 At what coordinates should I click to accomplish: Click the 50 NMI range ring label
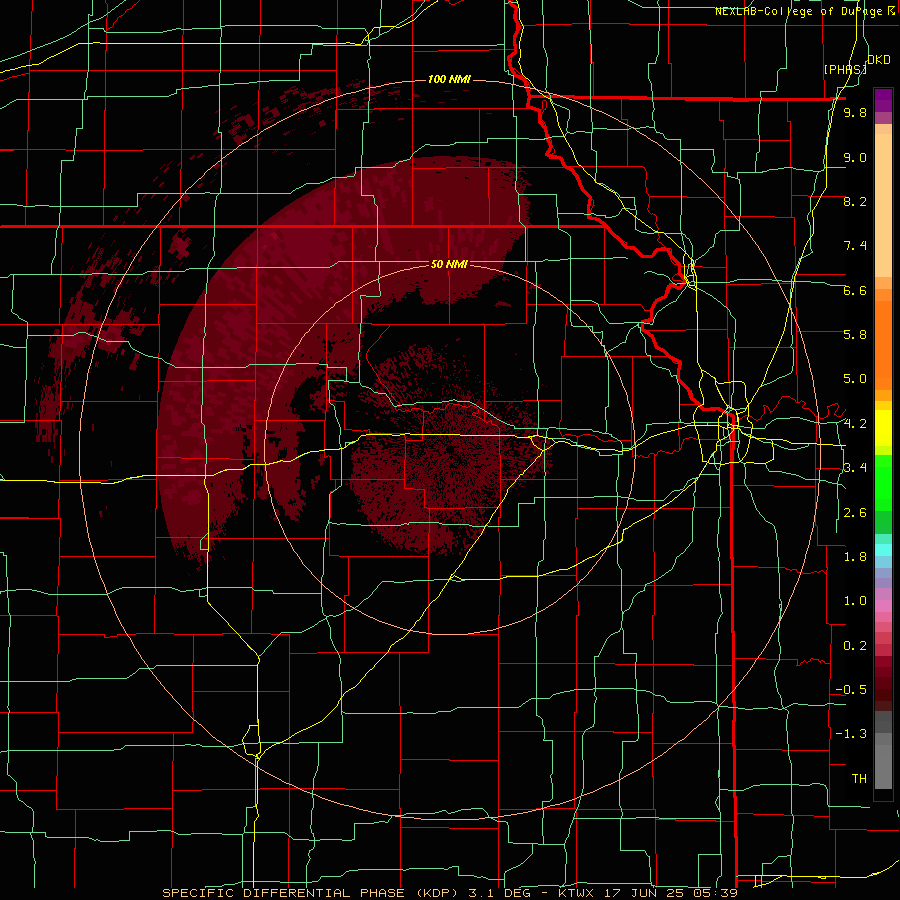click(449, 264)
